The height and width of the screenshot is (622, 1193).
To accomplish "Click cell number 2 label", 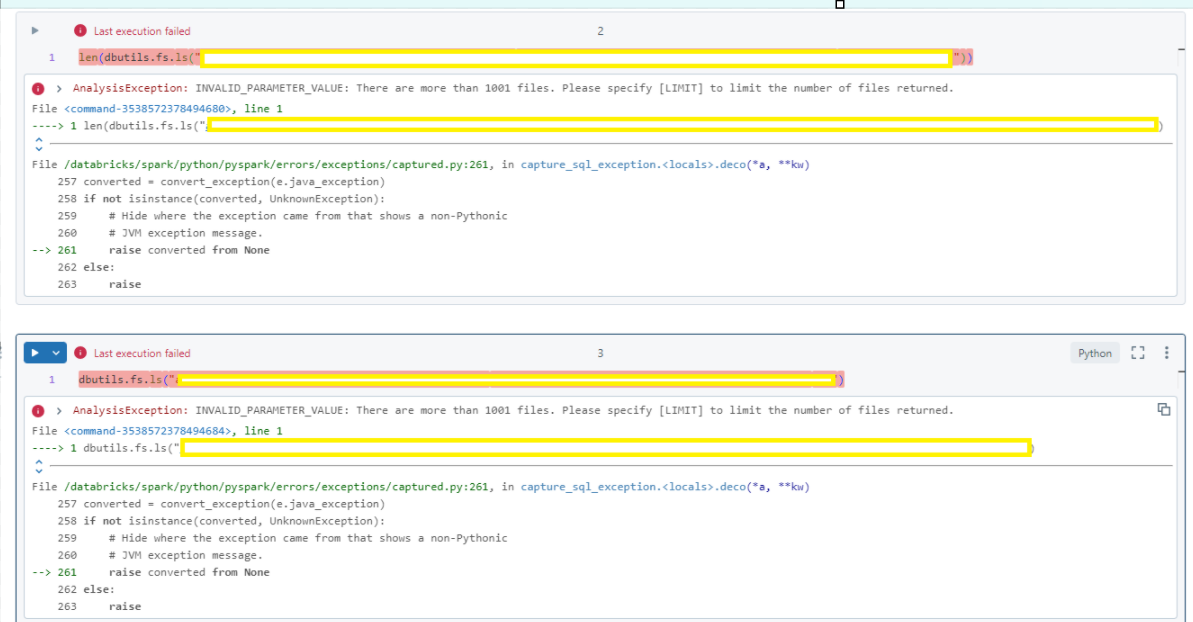I will coord(600,31).
